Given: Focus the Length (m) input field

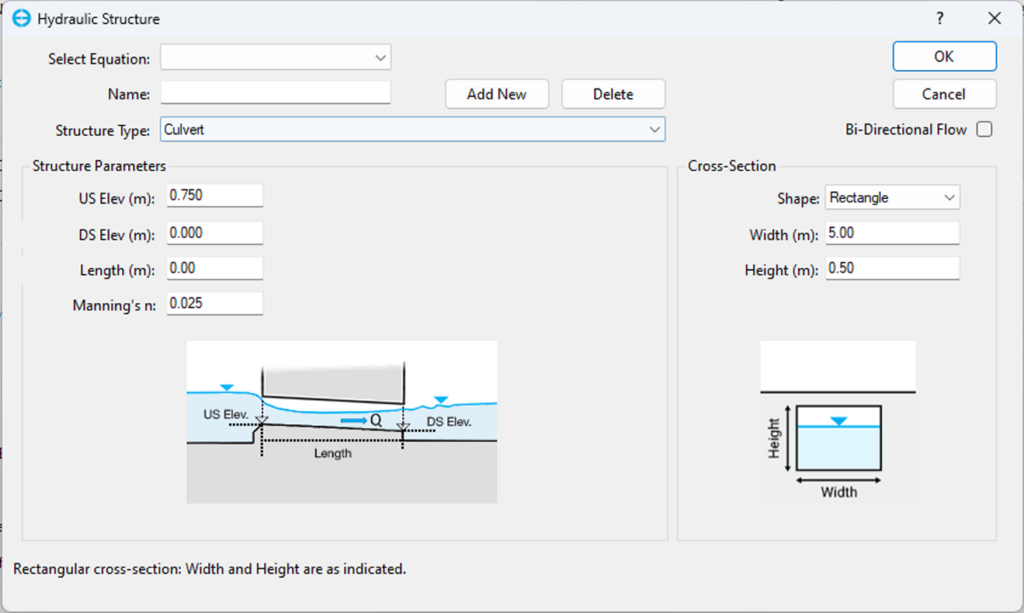Looking at the screenshot, I should pyautogui.click(x=214, y=270).
